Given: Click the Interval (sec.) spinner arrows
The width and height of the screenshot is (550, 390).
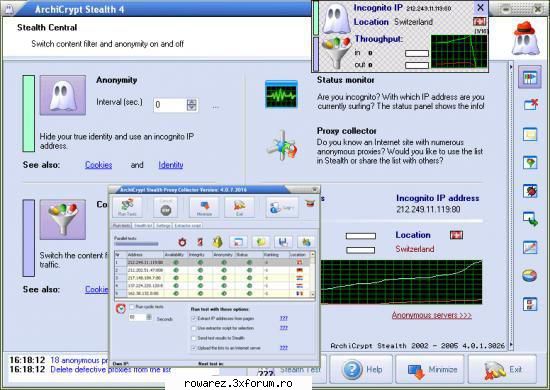Looking at the screenshot, I should click(x=192, y=105).
